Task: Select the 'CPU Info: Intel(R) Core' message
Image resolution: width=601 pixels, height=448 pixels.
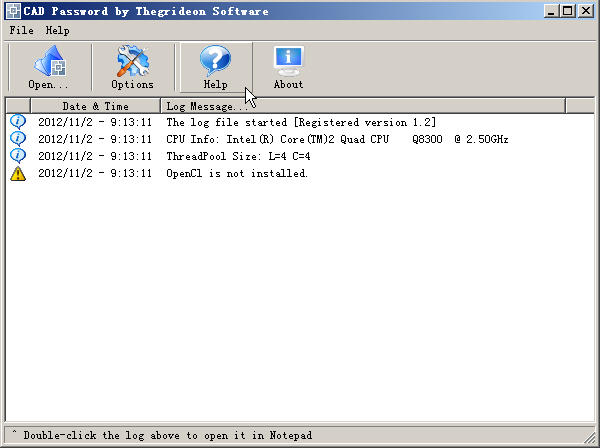Action: 337,139
